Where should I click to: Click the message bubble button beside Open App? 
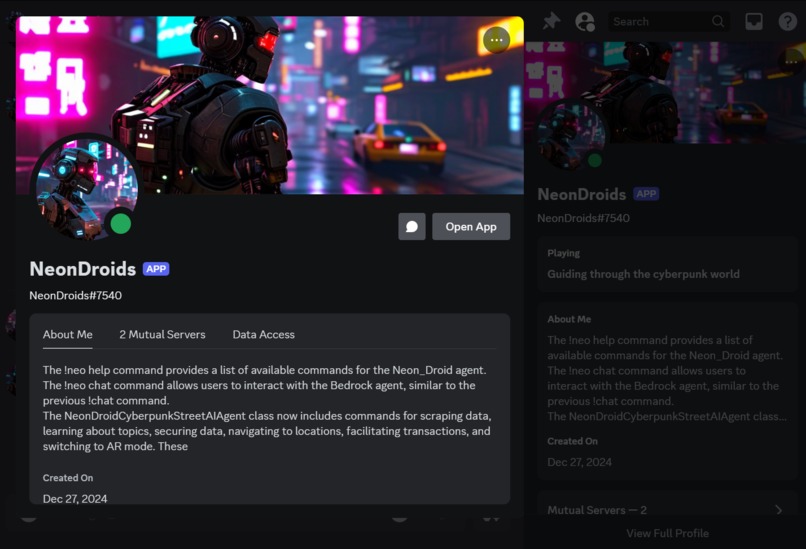tap(412, 227)
